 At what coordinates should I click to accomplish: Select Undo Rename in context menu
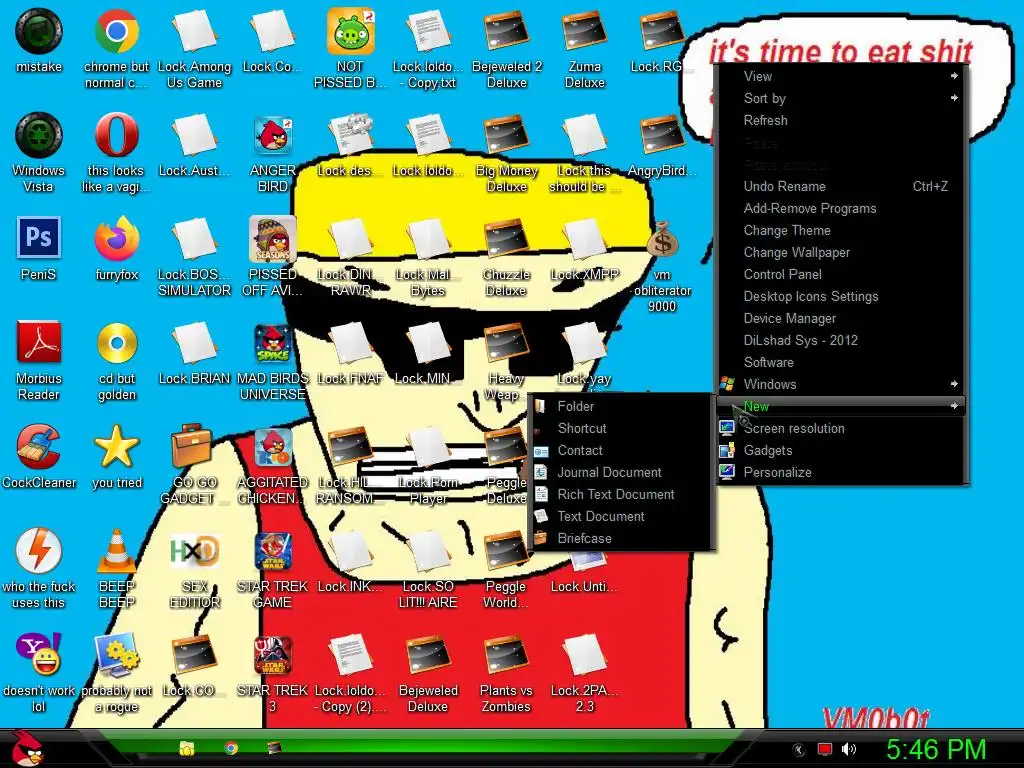pyautogui.click(x=841, y=186)
